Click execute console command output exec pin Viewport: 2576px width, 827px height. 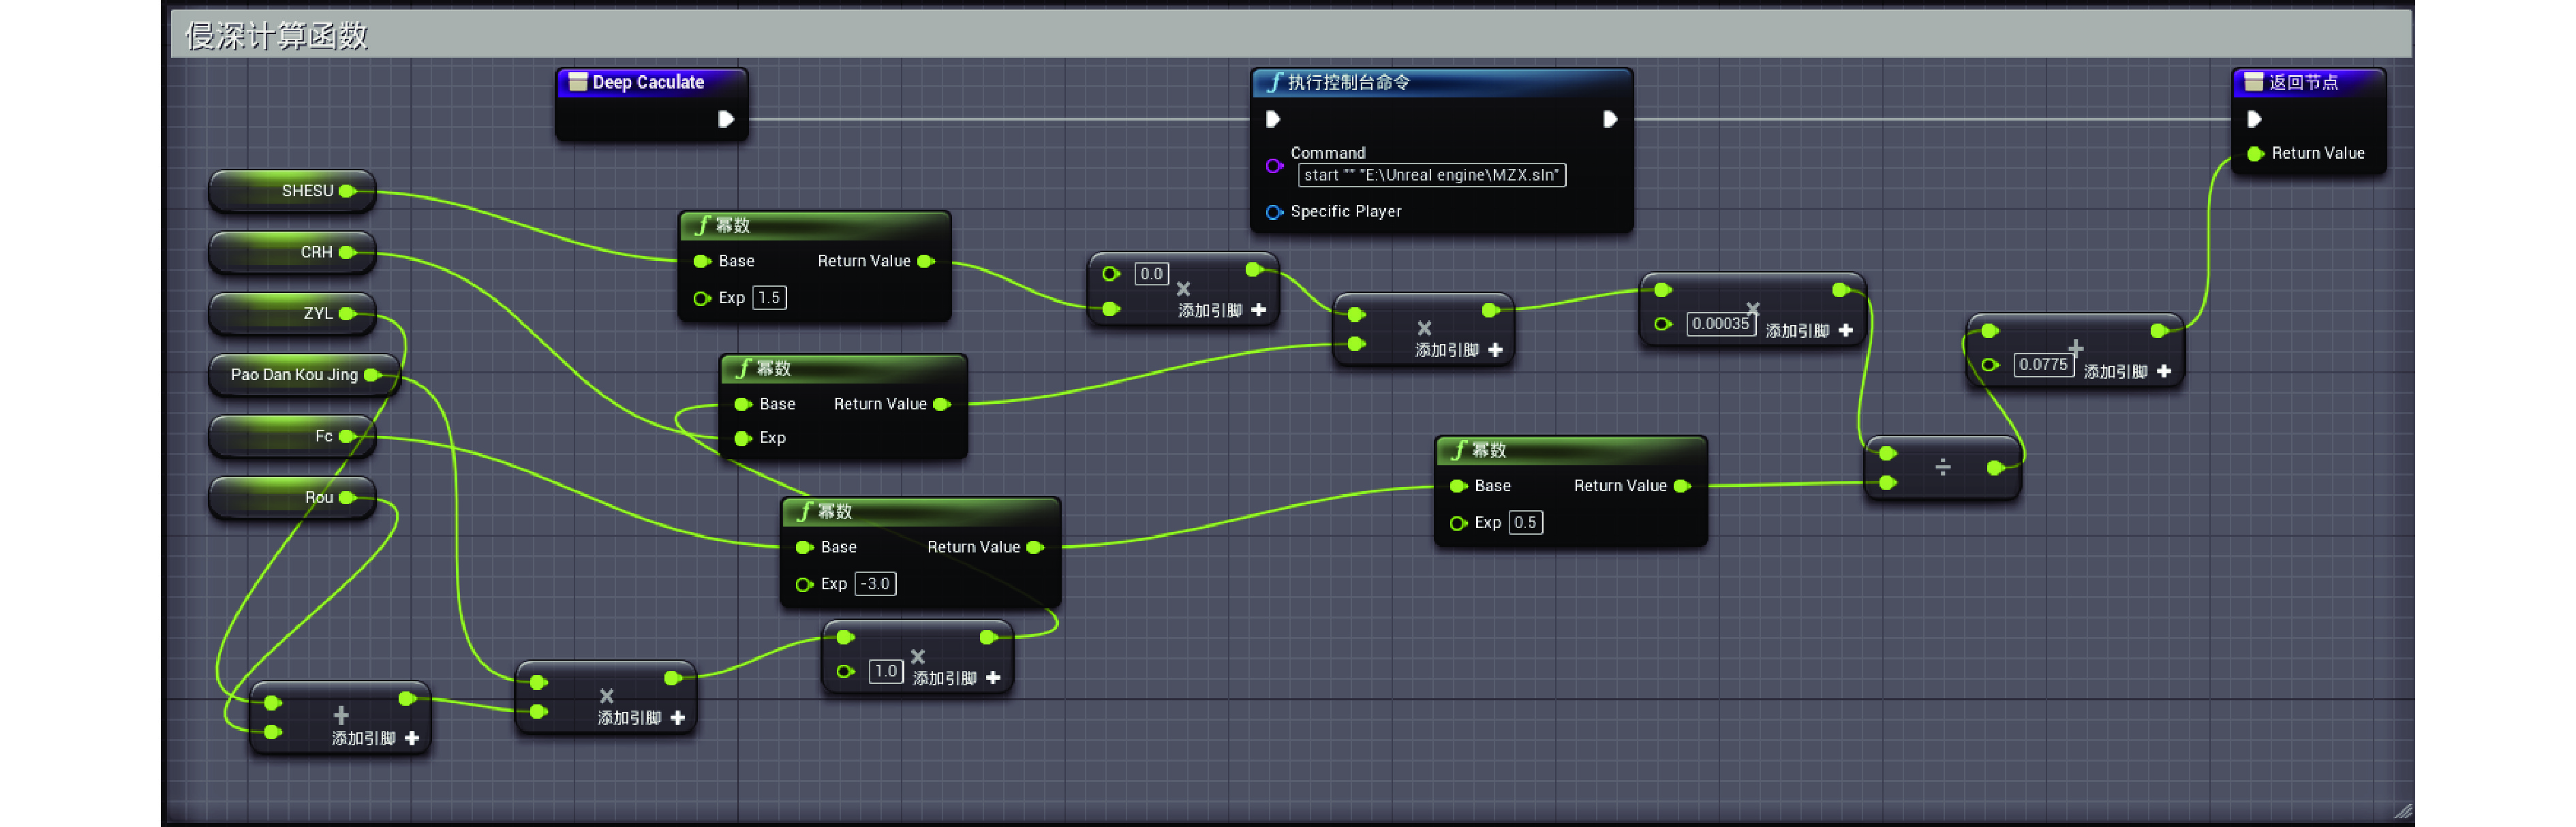click(1609, 119)
